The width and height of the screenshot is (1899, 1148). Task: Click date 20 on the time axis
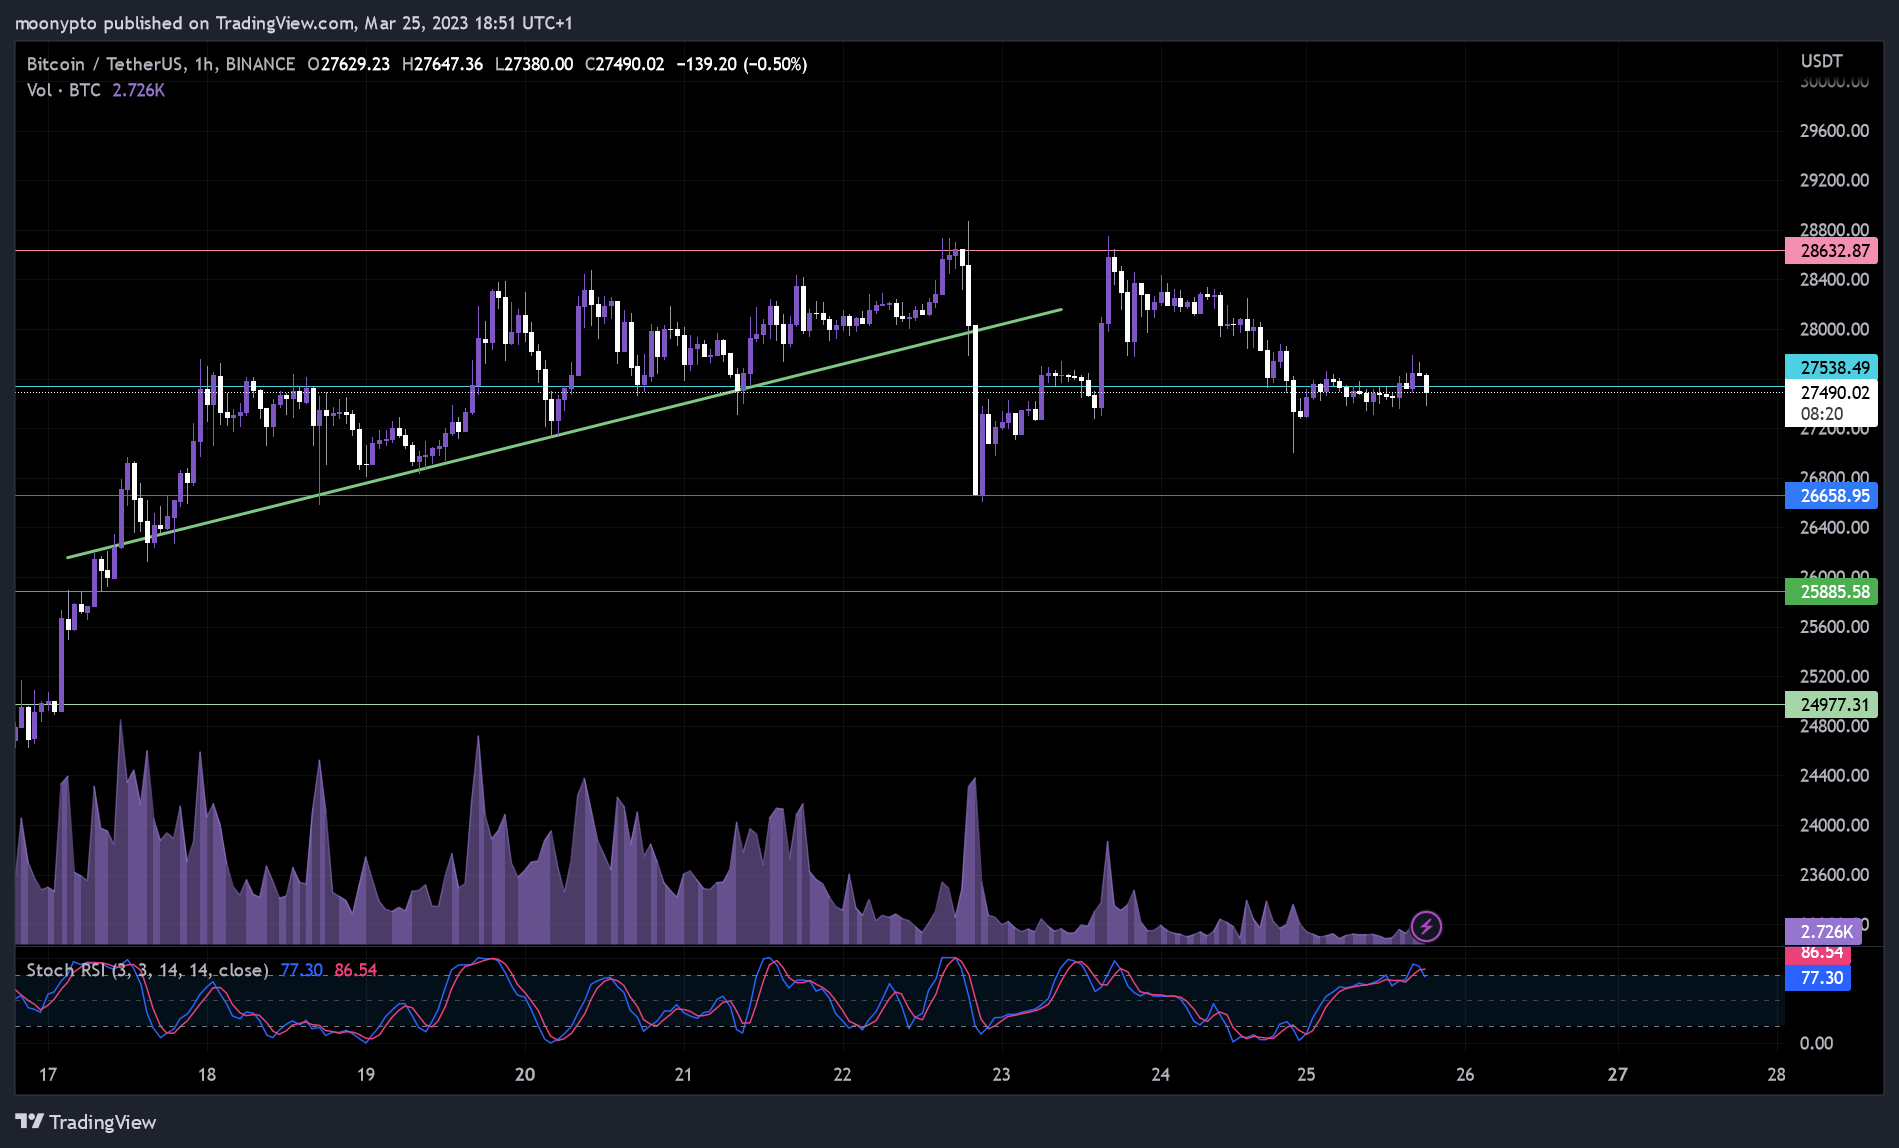pos(525,1075)
